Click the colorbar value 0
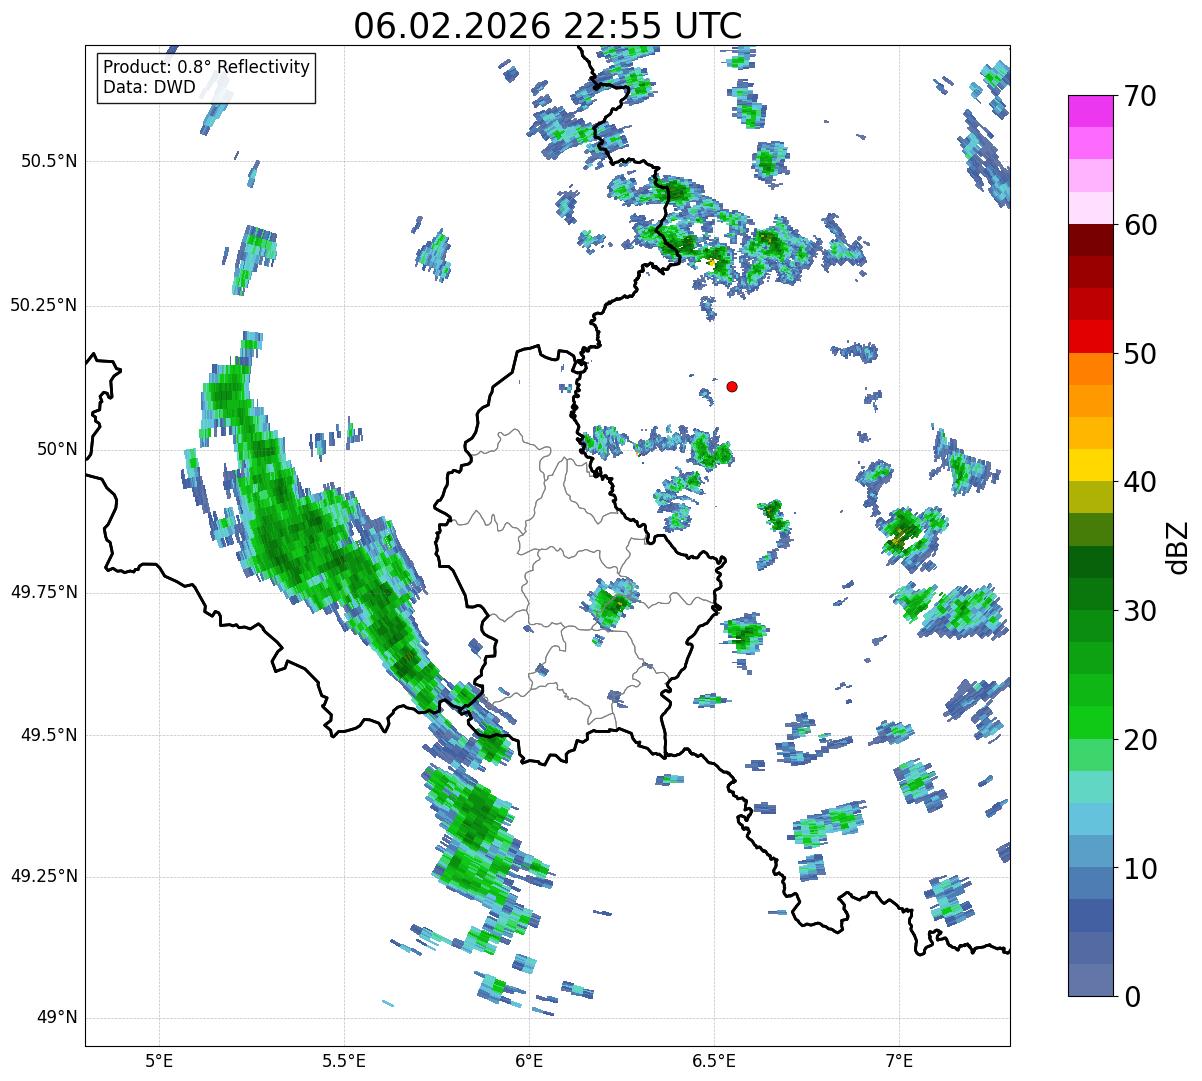 1132,997
